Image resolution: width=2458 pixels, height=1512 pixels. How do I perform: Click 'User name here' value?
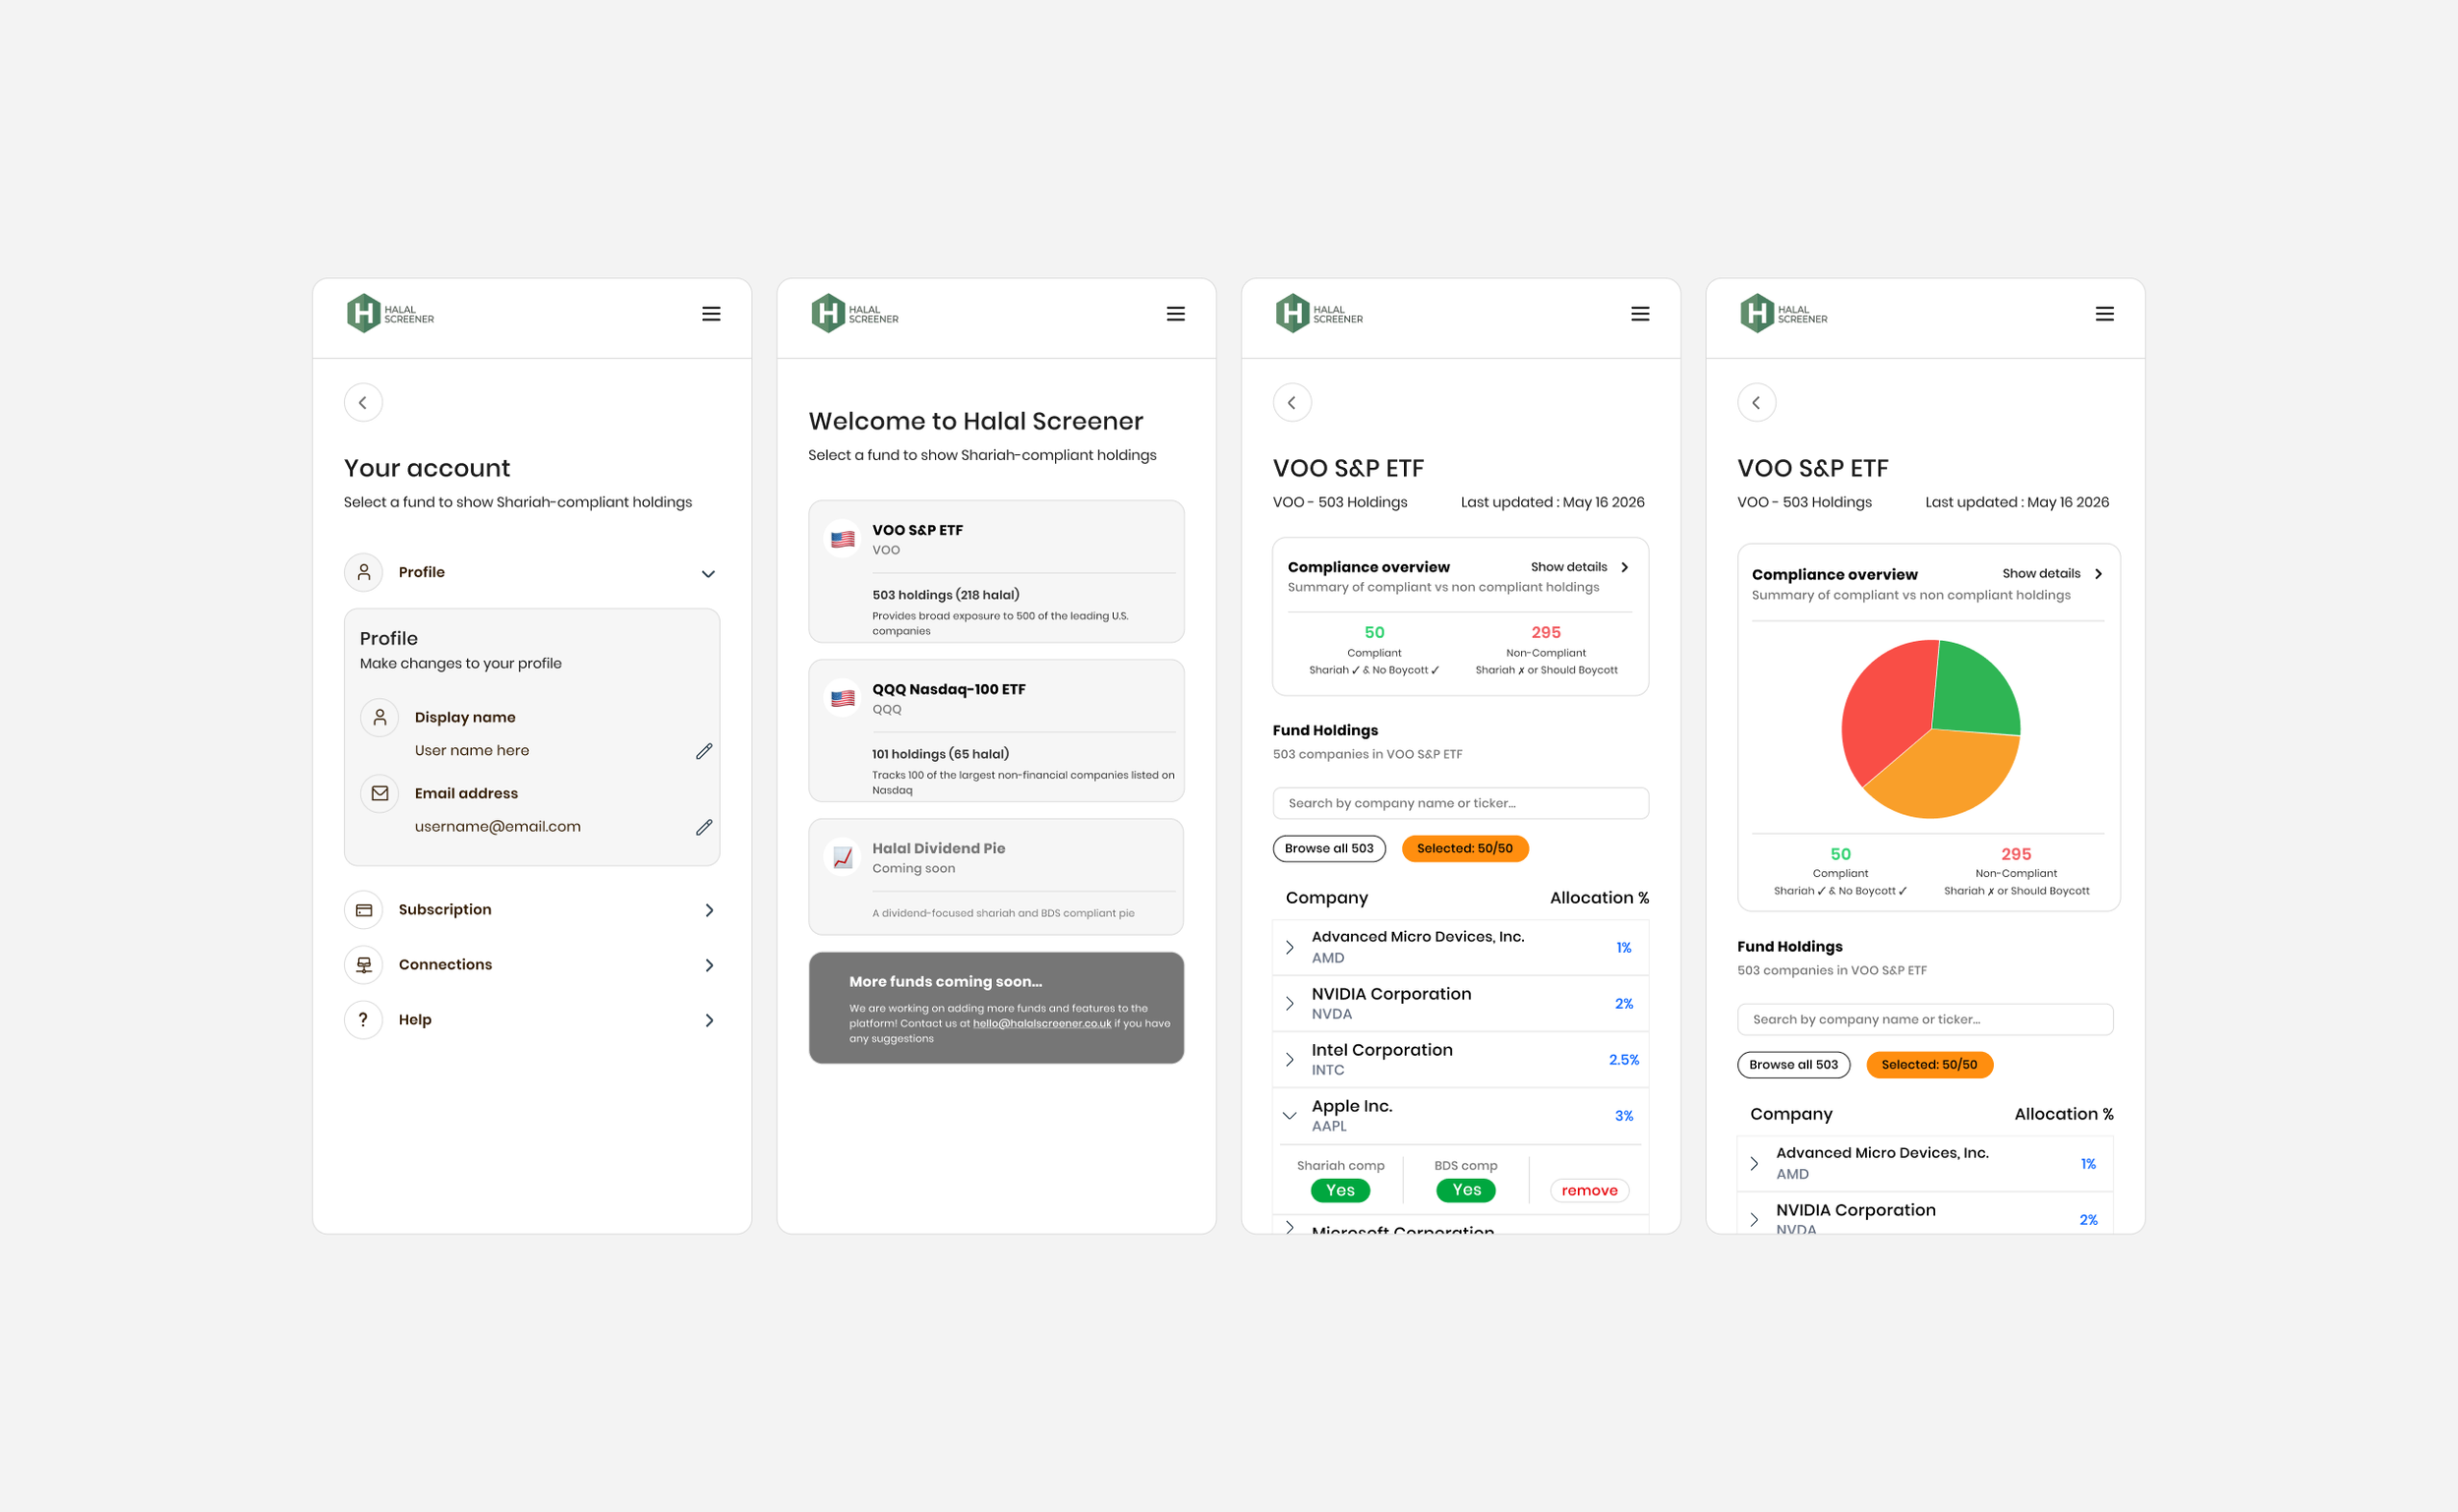tap(472, 750)
